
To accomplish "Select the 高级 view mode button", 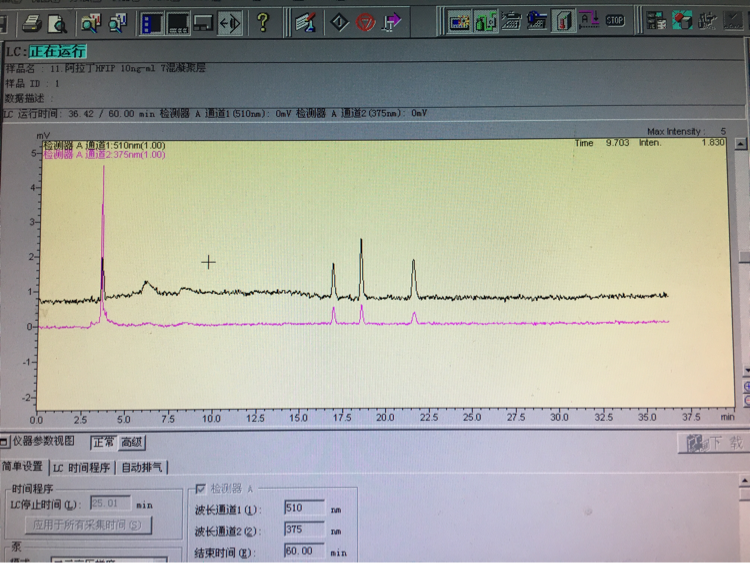I will pyautogui.click(x=132, y=442).
